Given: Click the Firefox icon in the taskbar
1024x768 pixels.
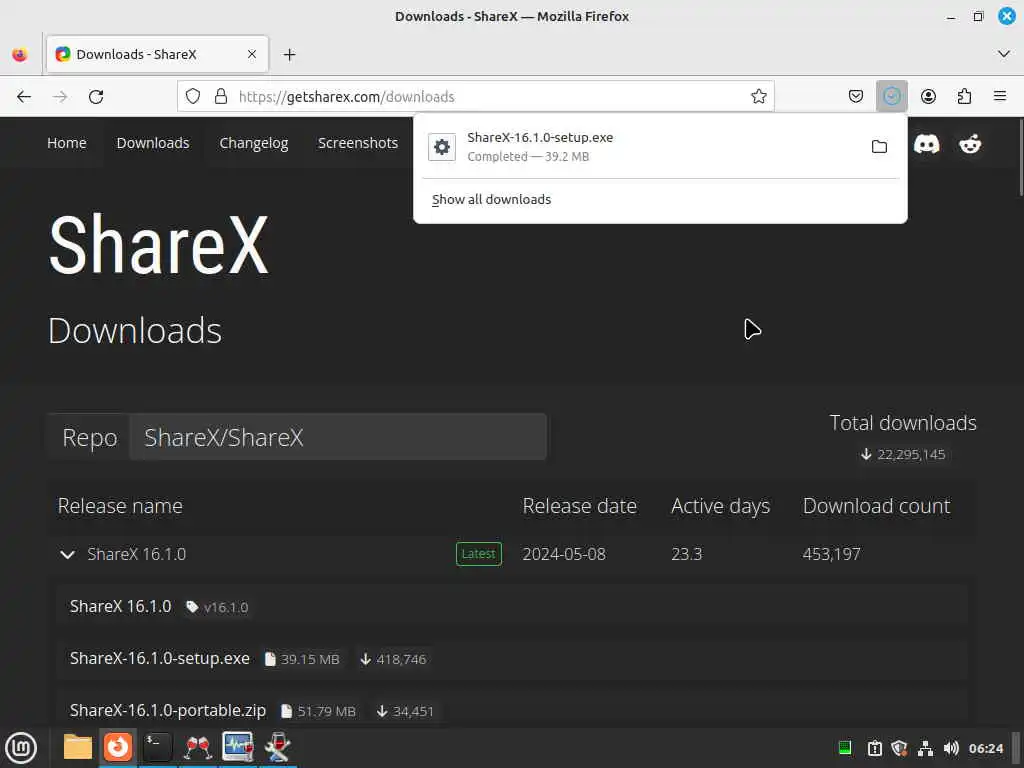Looking at the screenshot, I should click(118, 746).
